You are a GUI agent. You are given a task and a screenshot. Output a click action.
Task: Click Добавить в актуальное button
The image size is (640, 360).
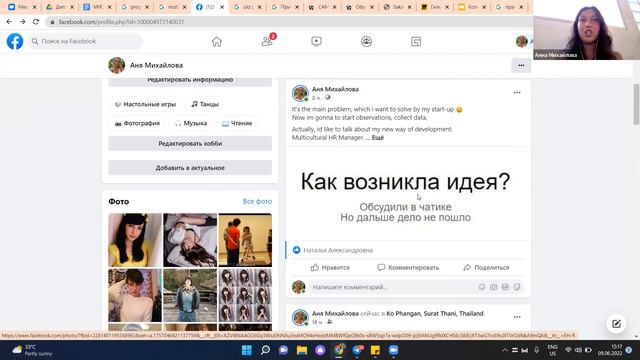point(190,168)
